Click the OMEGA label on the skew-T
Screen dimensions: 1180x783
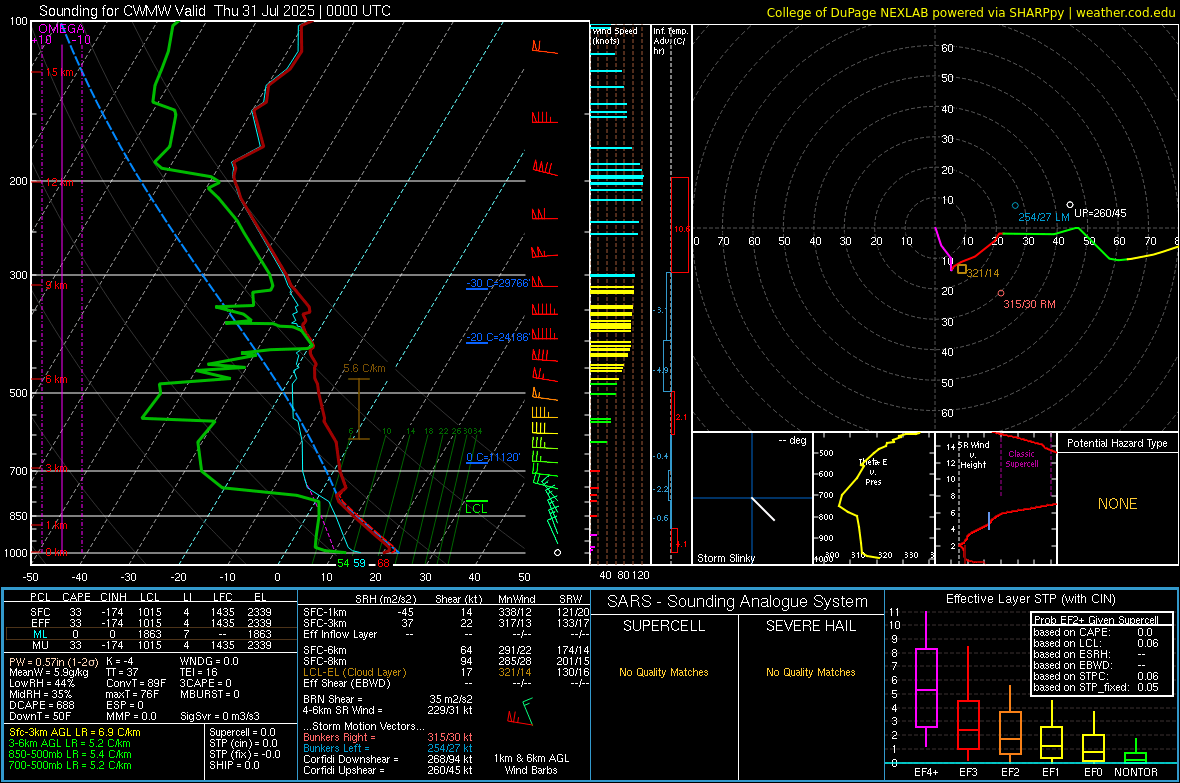click(x=62, y=29)
